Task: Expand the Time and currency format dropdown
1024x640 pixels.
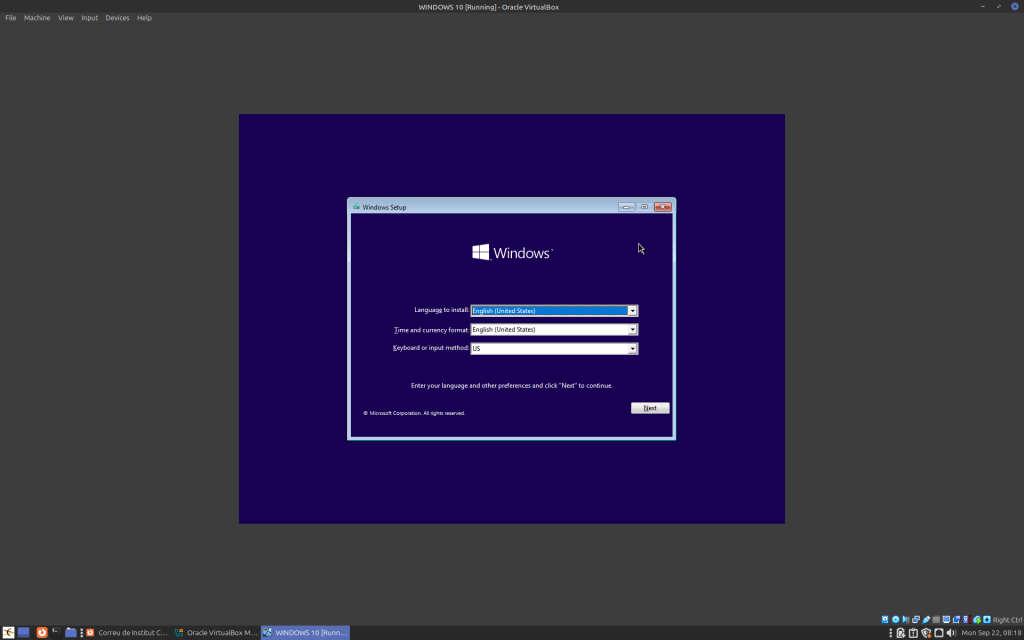Action: click(632, 330)
